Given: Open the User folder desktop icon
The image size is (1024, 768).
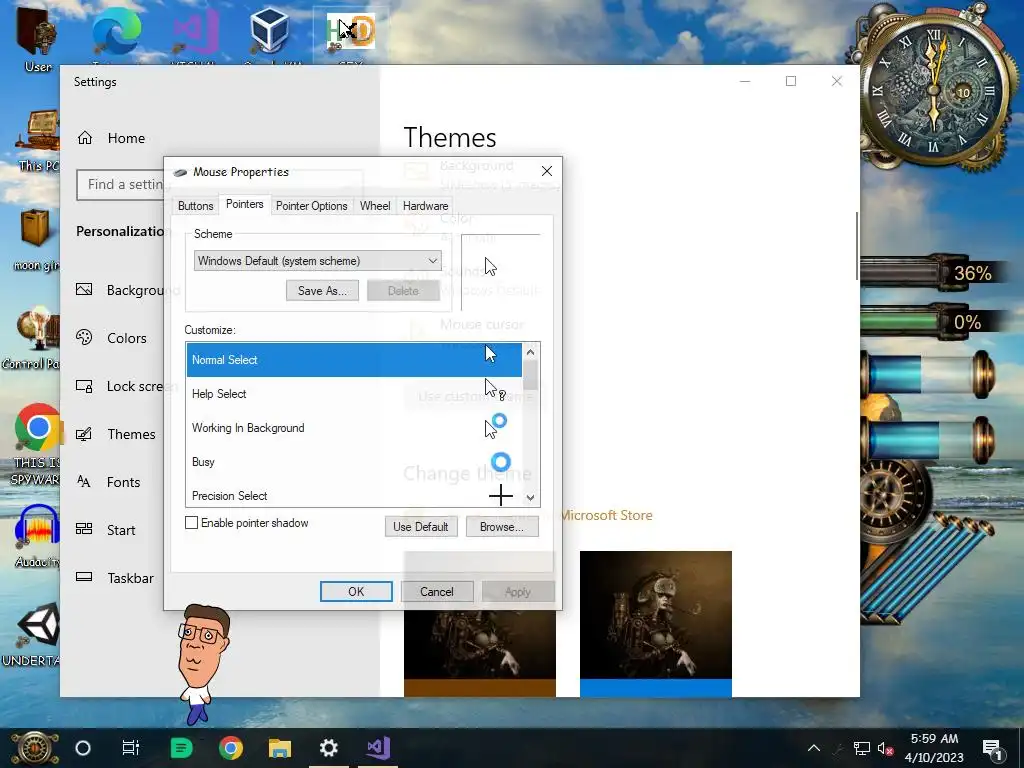Looking at the screenshot, I should pos(37,38).
